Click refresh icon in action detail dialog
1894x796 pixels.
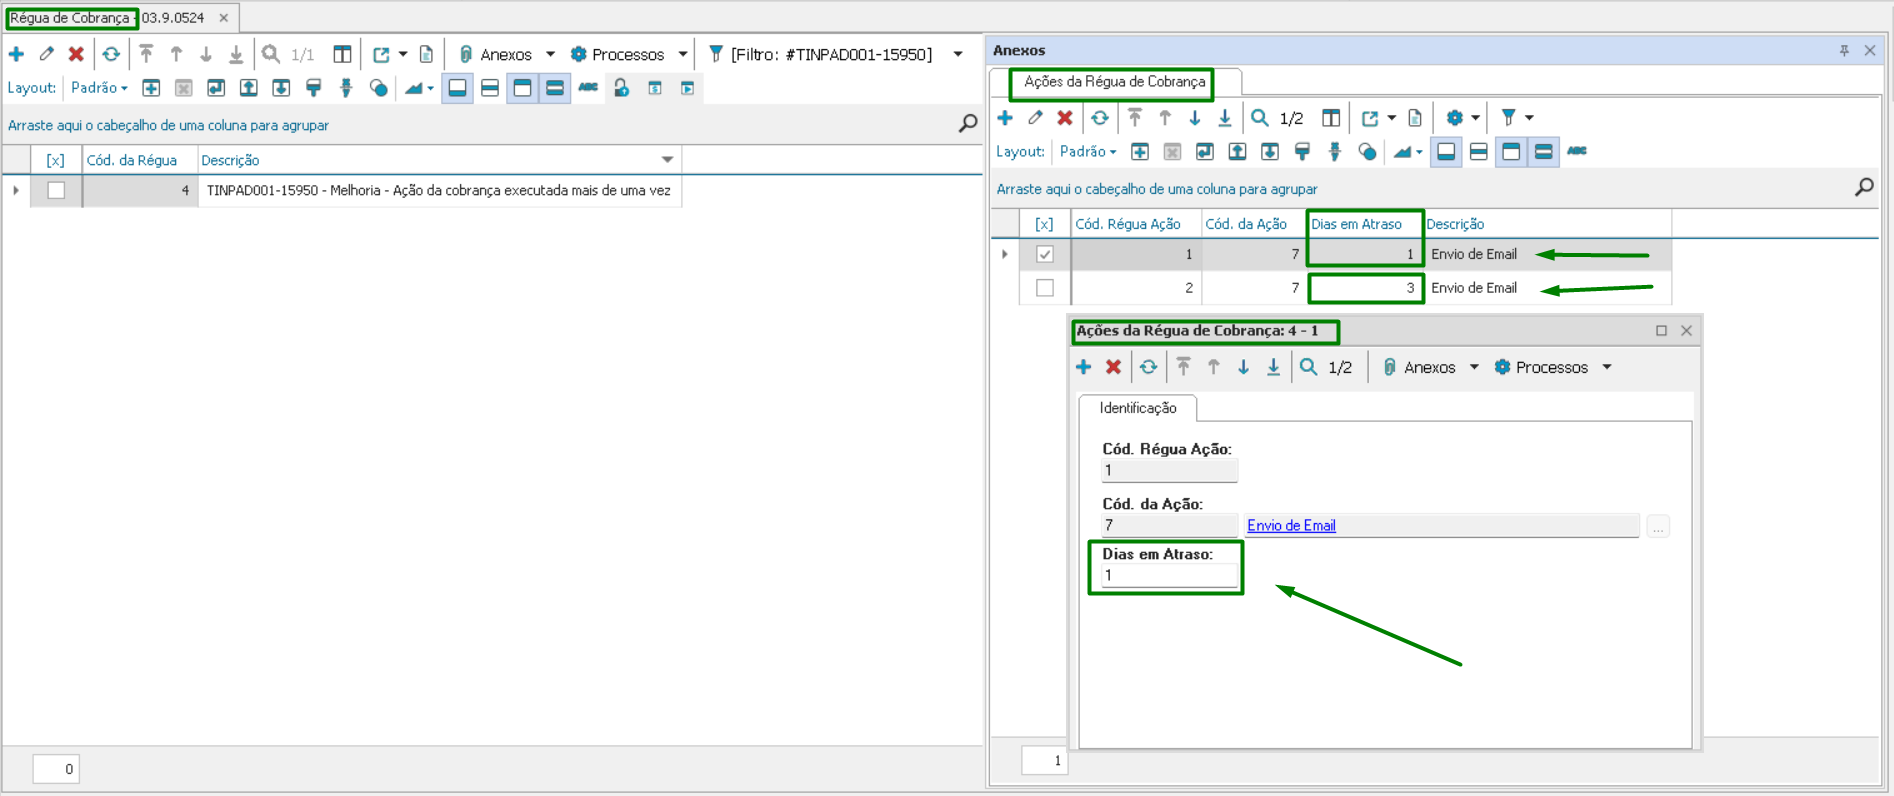pos(1149,367)
